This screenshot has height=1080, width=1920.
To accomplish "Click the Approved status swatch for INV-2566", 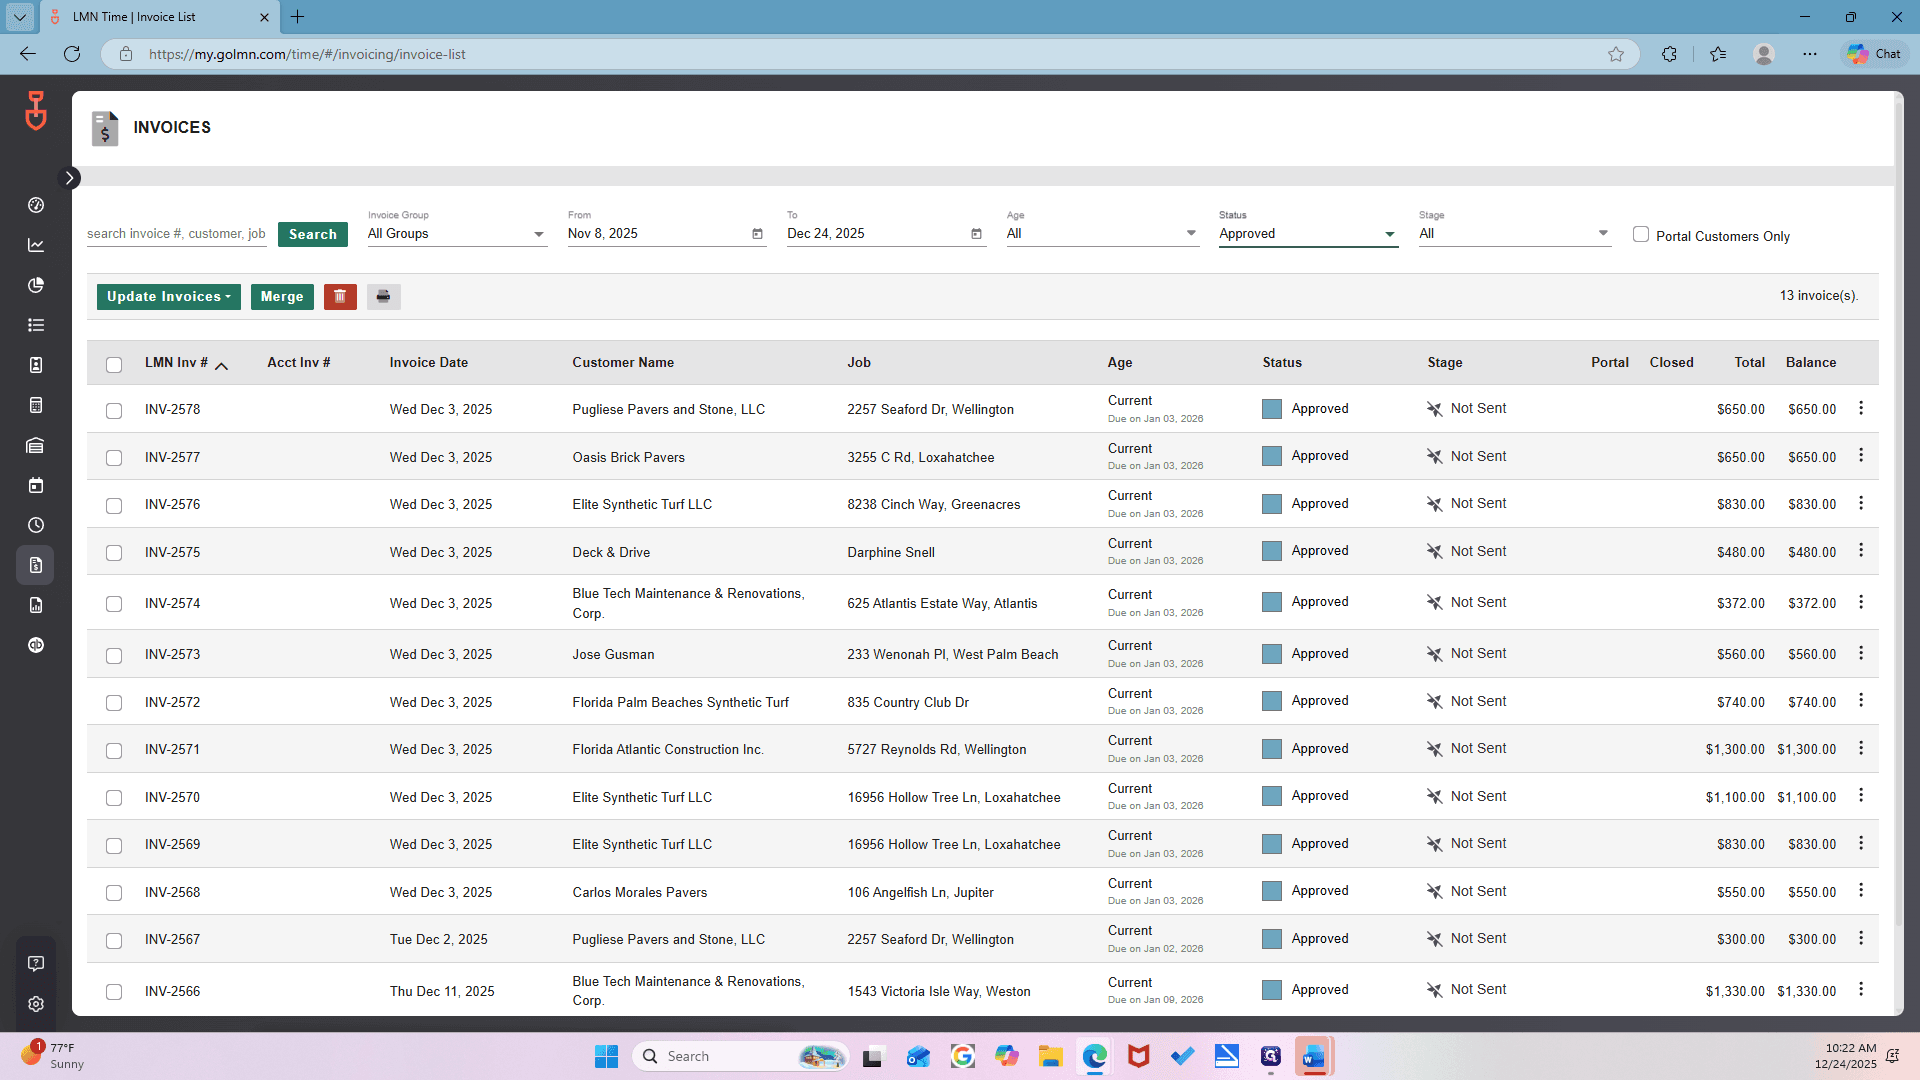I will pyautogui.click(x=1272, y=990).
